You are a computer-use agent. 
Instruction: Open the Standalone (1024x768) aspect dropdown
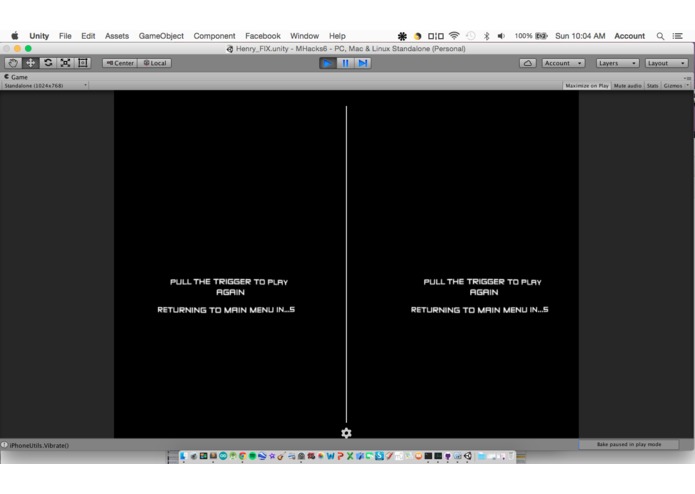tap(45, 86)
